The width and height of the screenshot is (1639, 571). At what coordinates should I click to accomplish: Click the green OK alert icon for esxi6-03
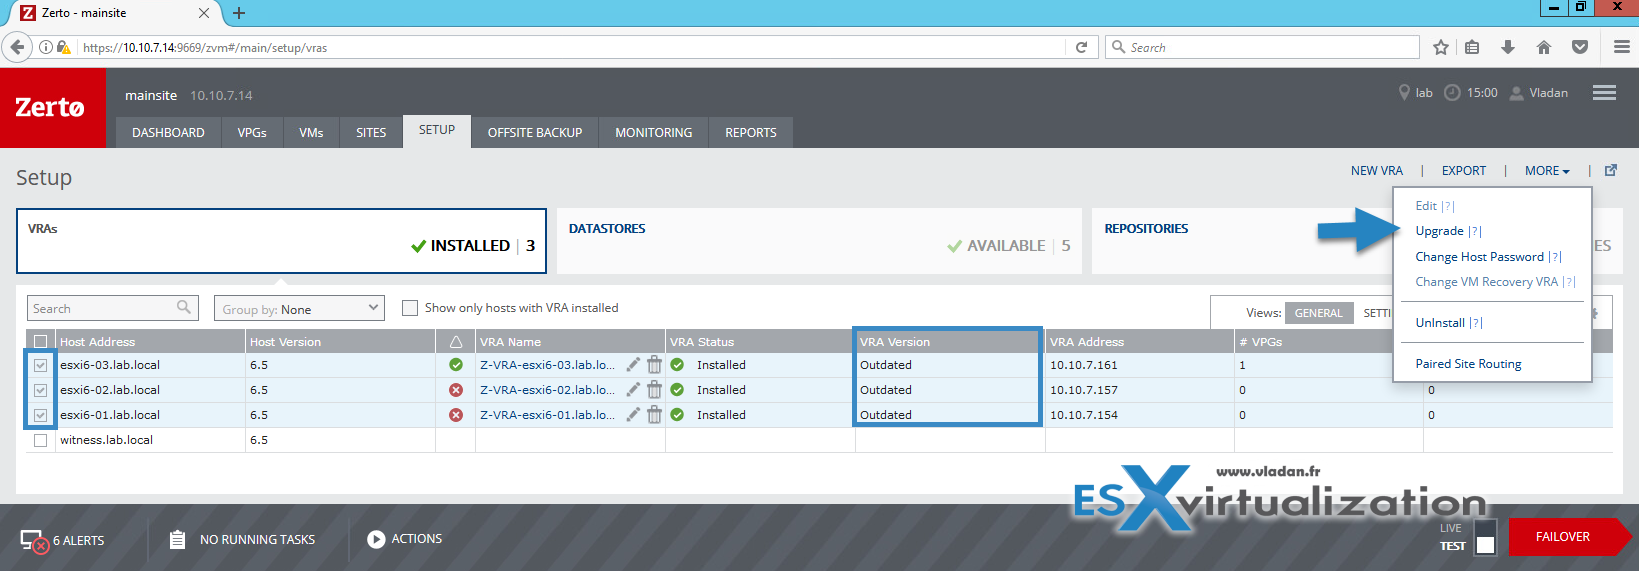(x=456, y=365)
